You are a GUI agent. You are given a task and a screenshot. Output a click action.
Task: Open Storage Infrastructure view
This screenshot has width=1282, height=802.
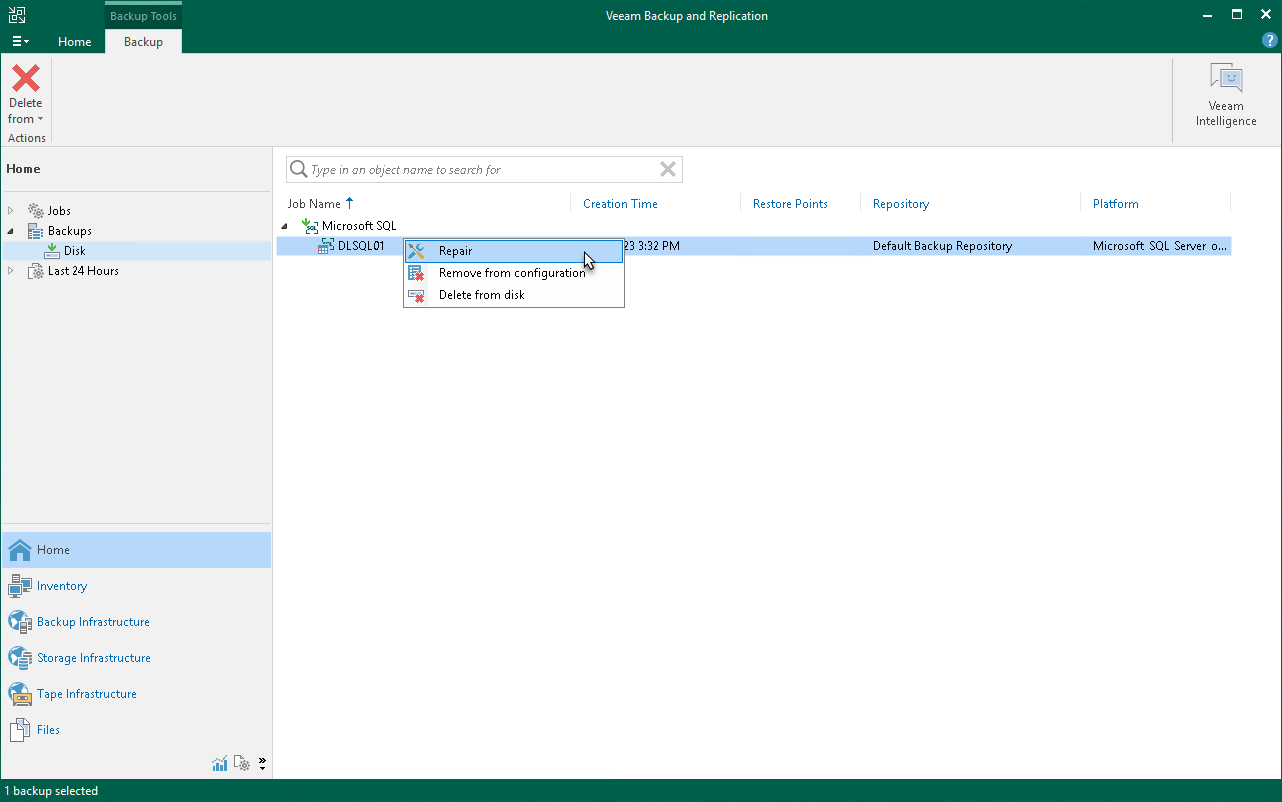tap(135, 658)
